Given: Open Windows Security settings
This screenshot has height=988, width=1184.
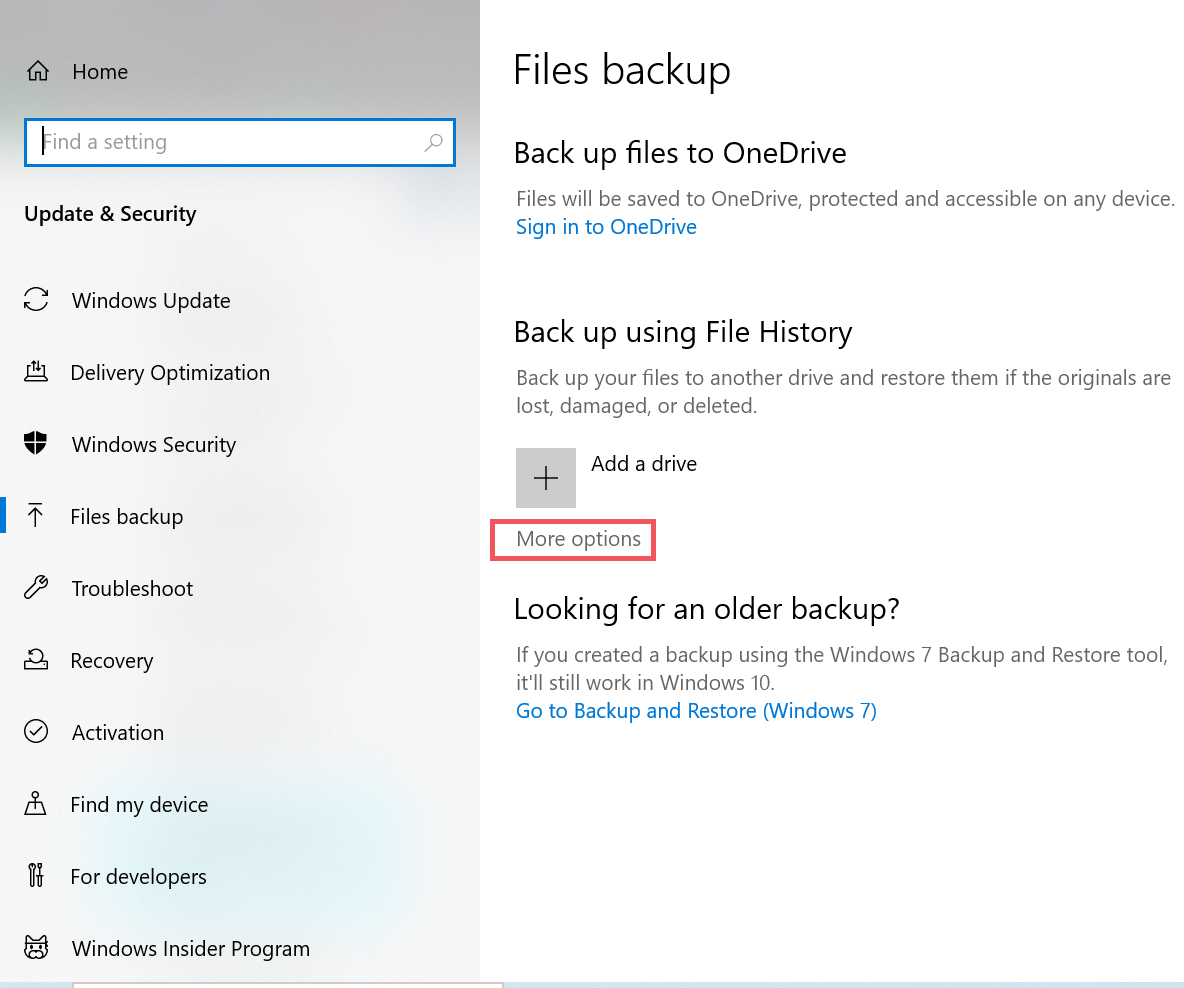Looking at the screenshot, I should click(x=154, y=445).
